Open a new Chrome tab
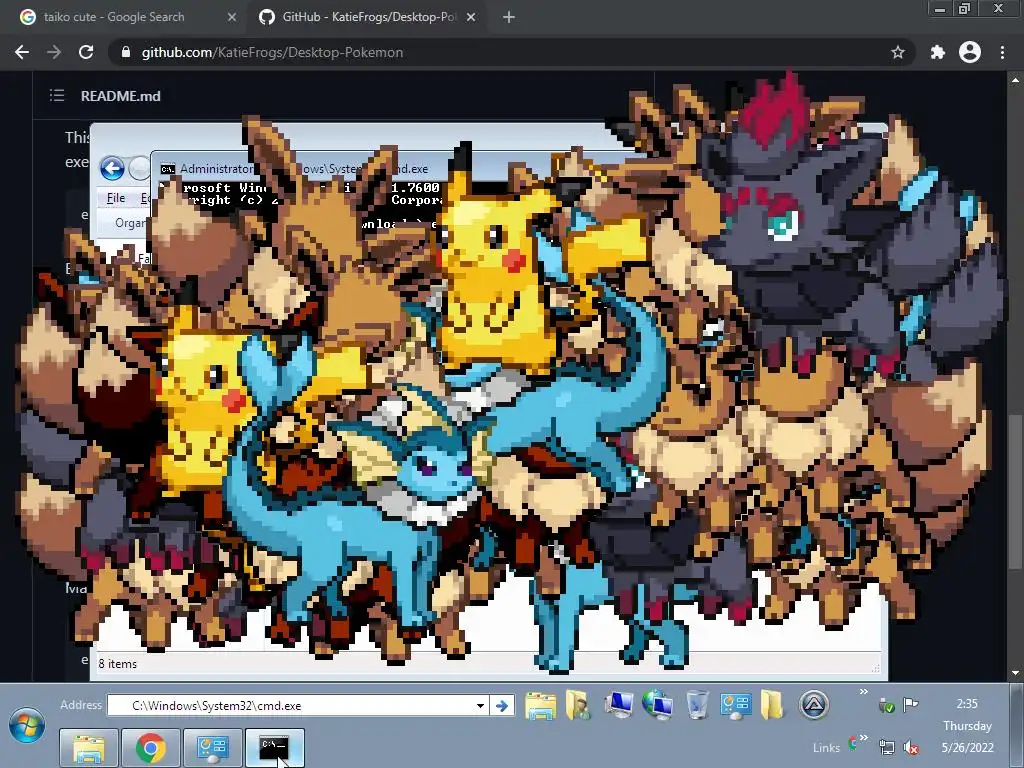1024x768 pixels. (509, 17)
